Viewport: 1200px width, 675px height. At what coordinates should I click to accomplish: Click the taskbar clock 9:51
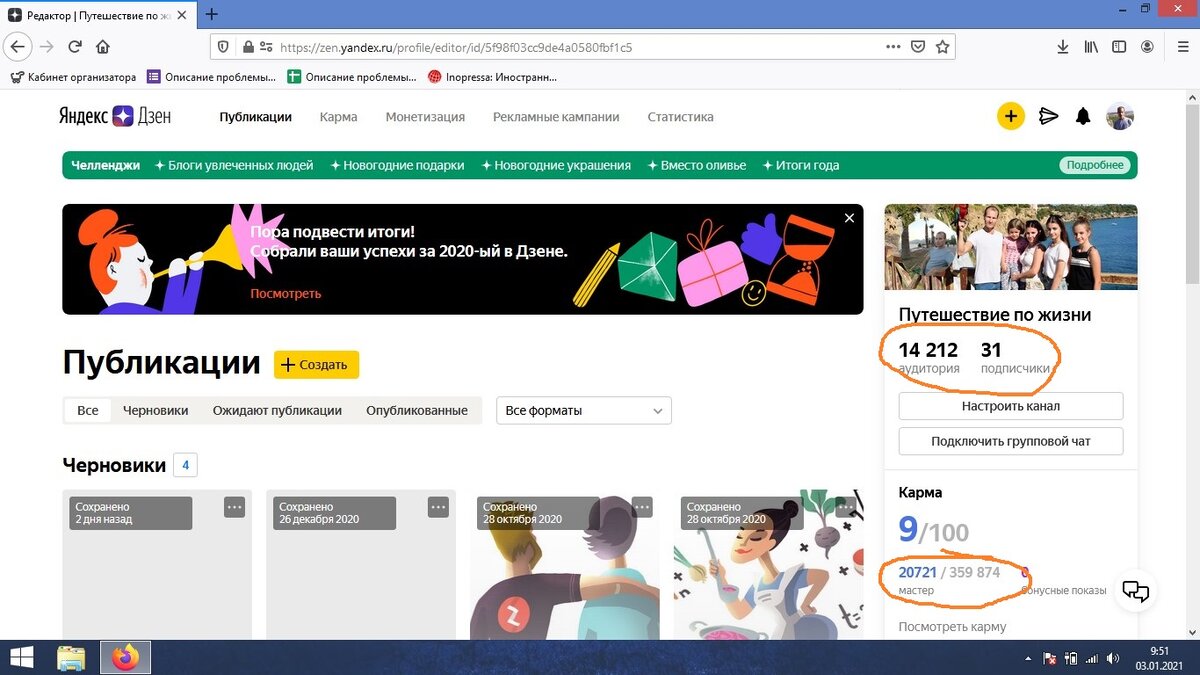(1159, 650)
